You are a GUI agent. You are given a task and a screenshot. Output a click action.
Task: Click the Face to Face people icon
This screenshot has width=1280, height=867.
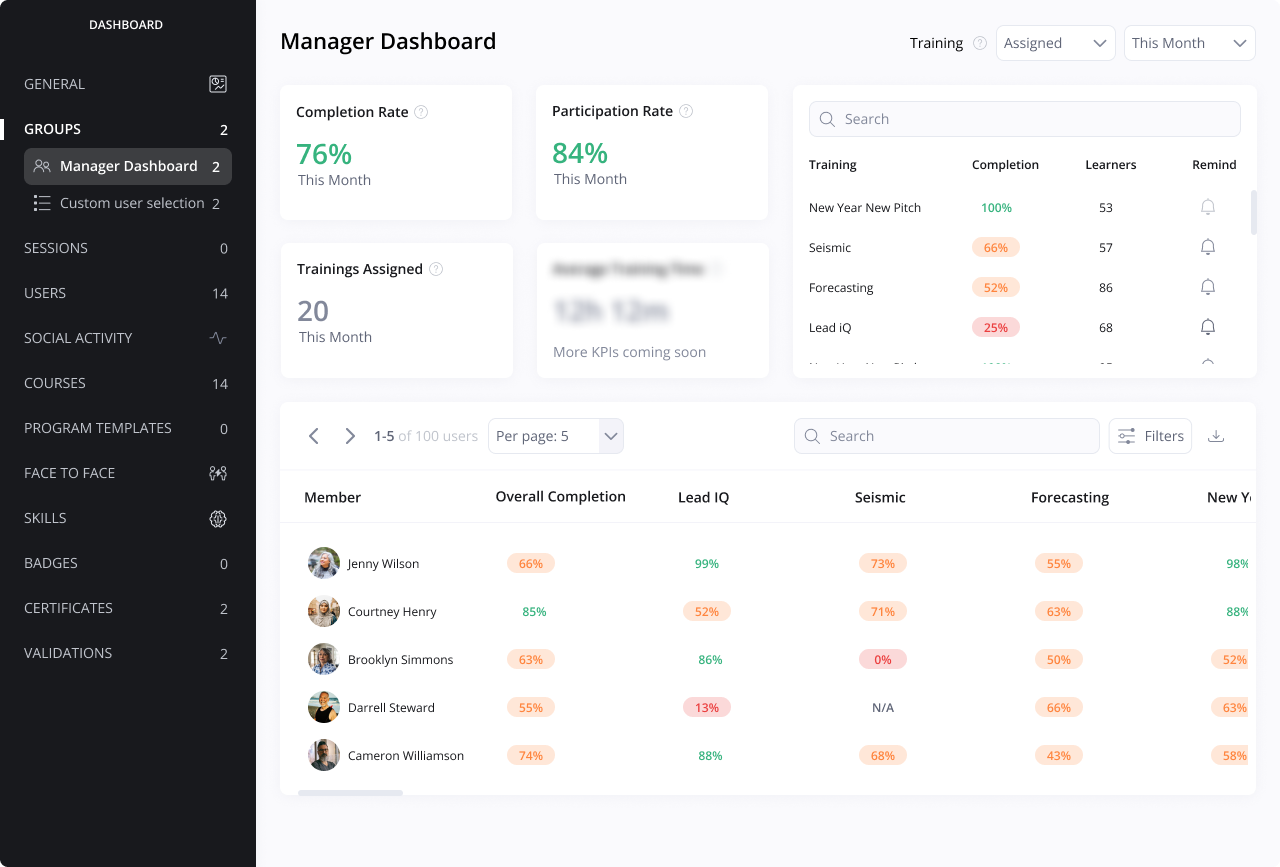click(218, 473)
